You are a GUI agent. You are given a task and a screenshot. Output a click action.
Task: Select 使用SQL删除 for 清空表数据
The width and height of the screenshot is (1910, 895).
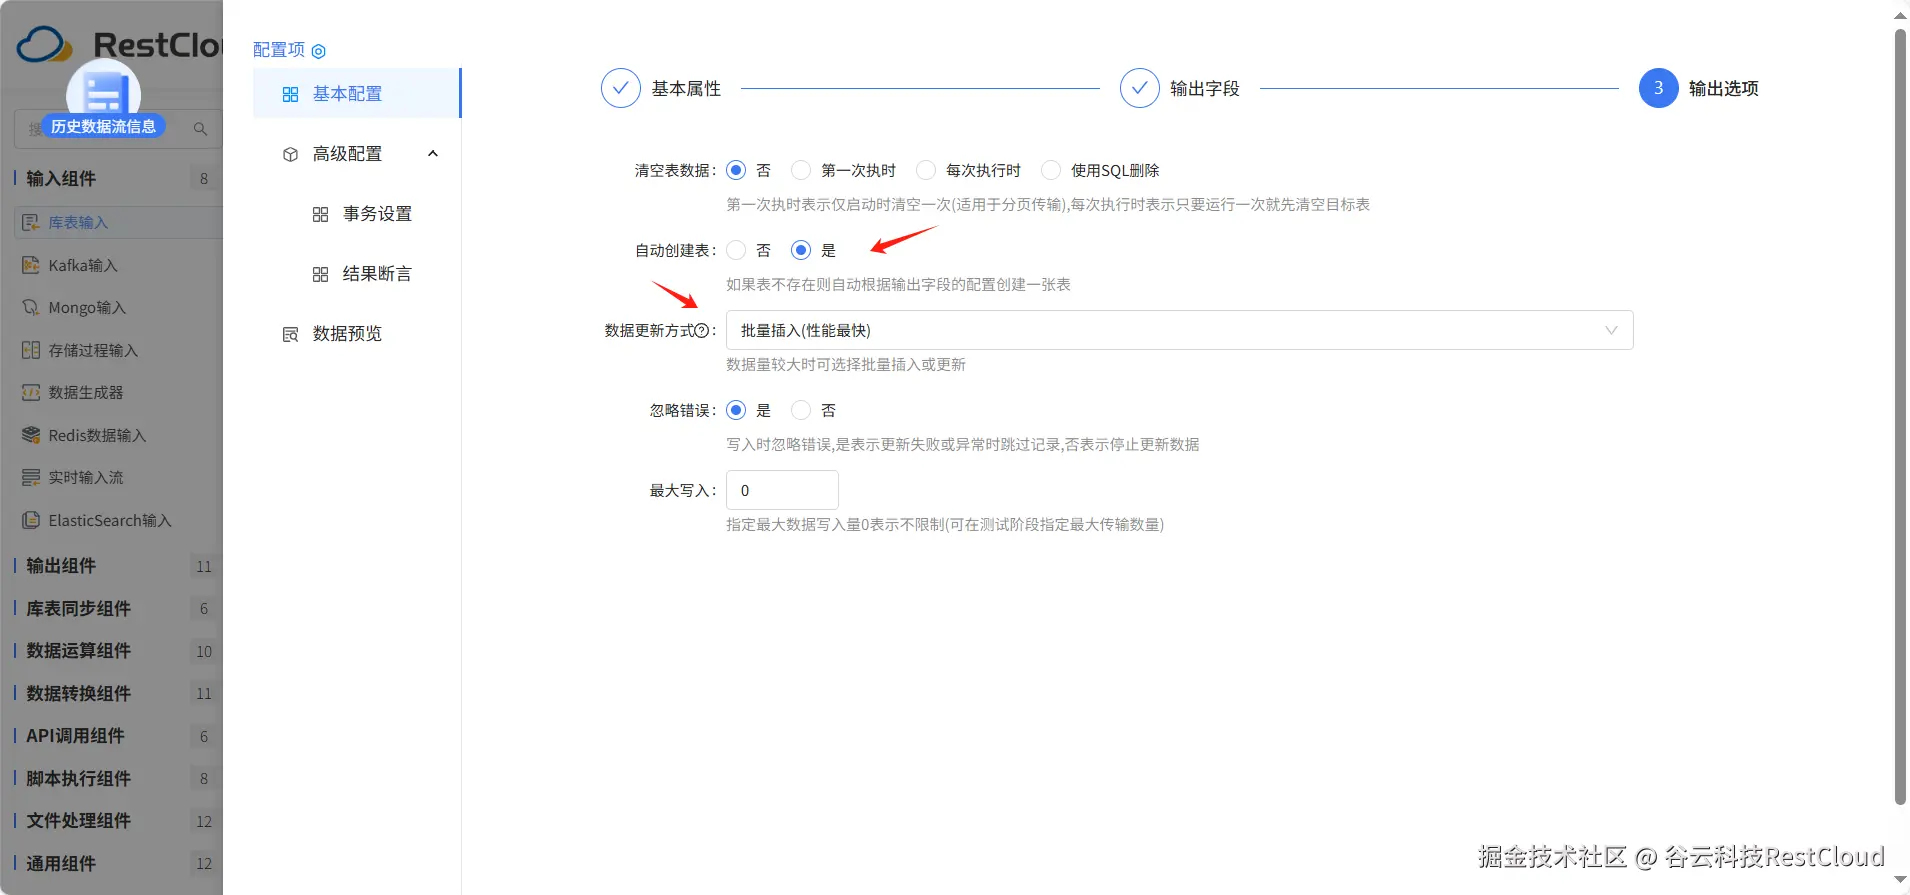tap(1051, 170)
